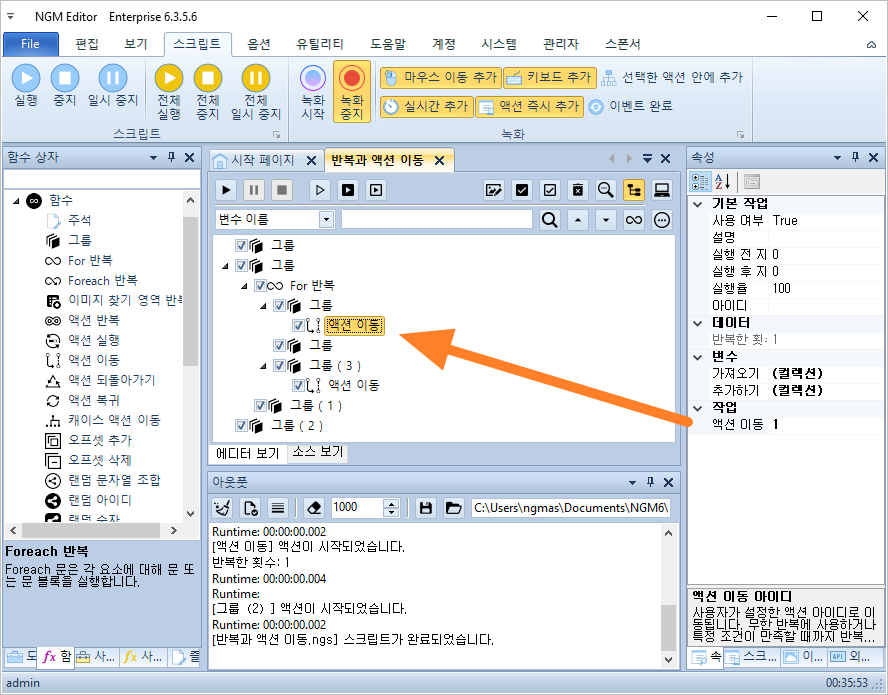Viewport: 888px width, 695px height.
Task: Click the delete icon in editor toolbar
Action: click(x=578, y=190)
